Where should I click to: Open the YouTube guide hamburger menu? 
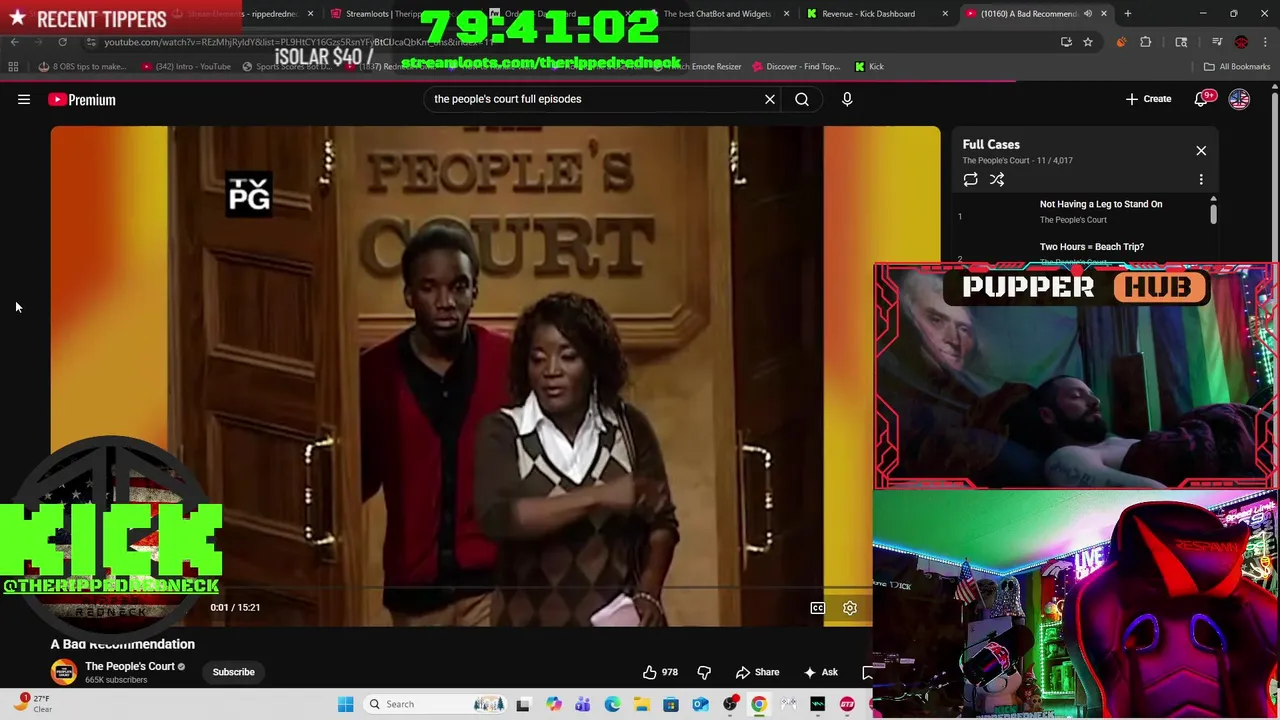[24, 99]
